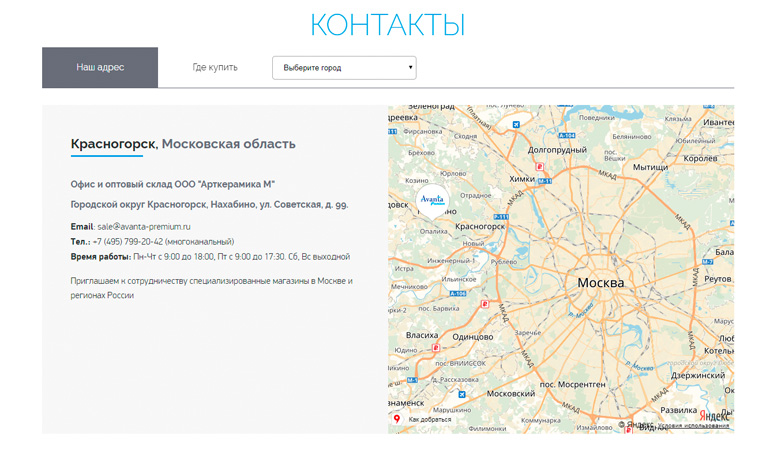Screen dimensions: 781x465
Task: Click the A-104 road badge on map
Action: pos(567,135)
